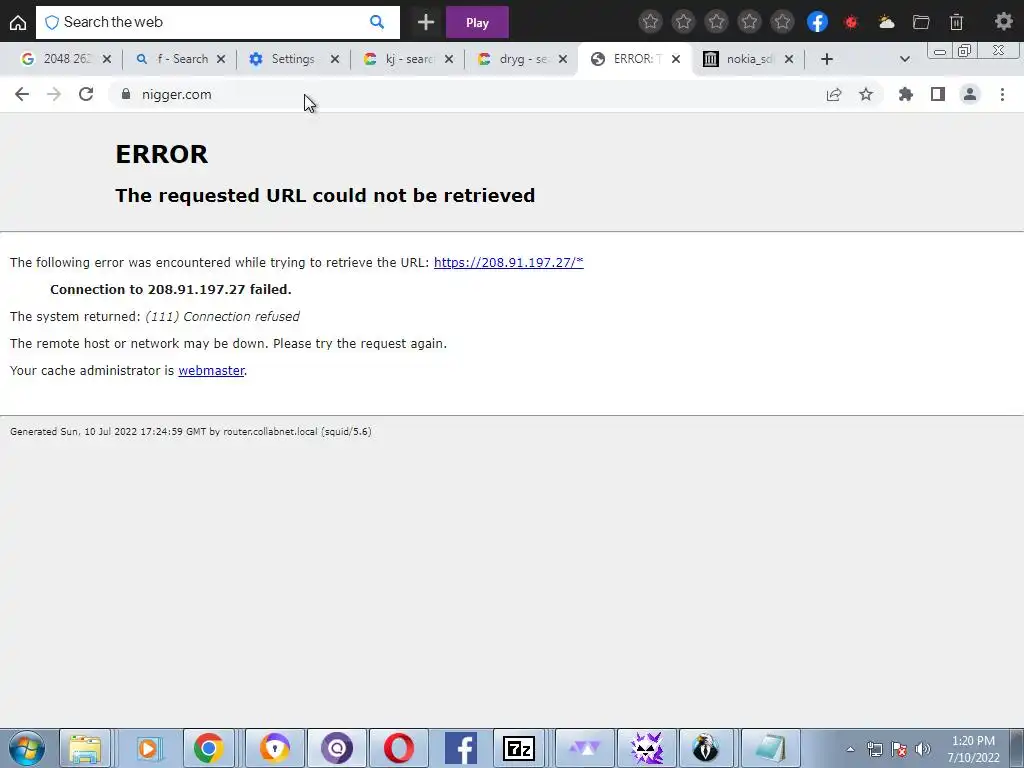1024x768 pixels.
Task: Click the volume speaker tray icon
Action: [923, 749]
